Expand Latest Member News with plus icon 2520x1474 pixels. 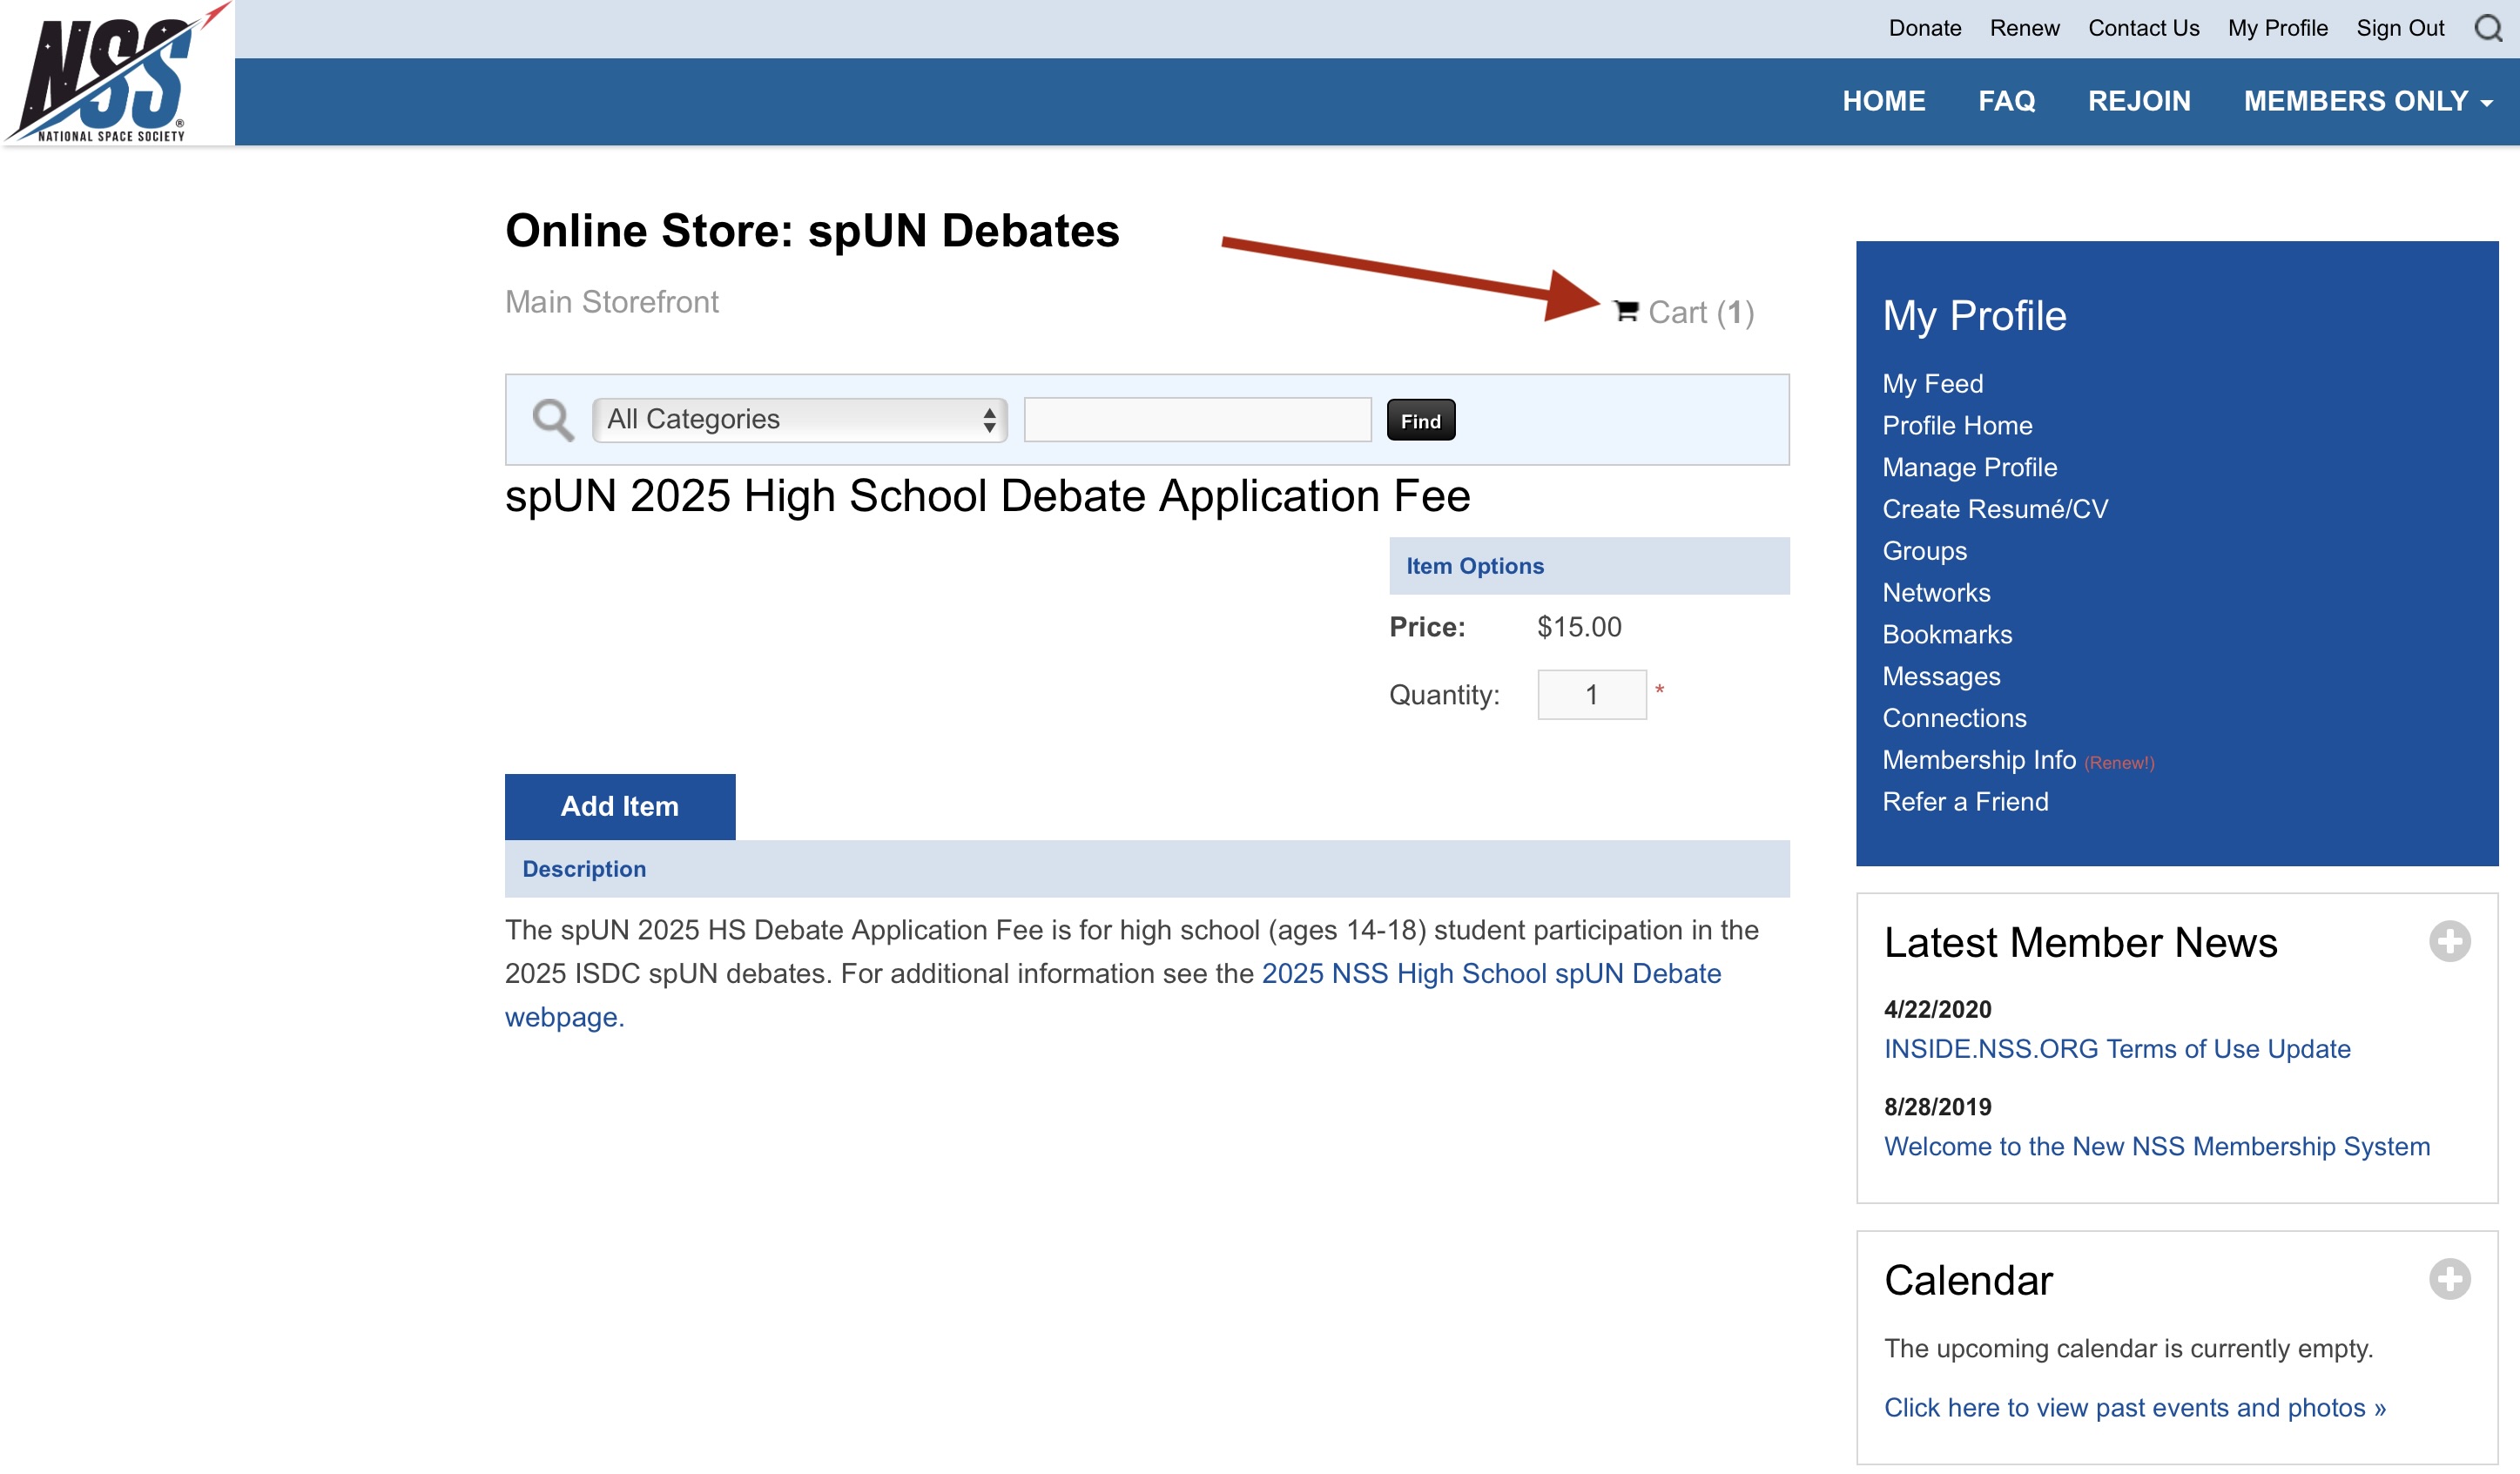(2449, 941)
